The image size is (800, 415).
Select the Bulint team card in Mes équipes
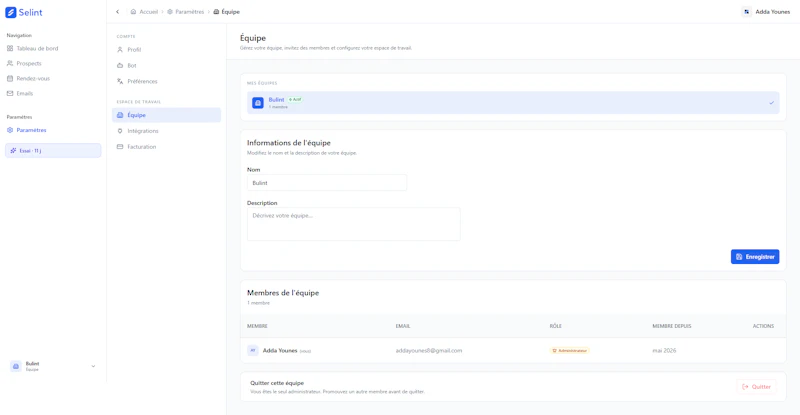[x=513, y=103]
